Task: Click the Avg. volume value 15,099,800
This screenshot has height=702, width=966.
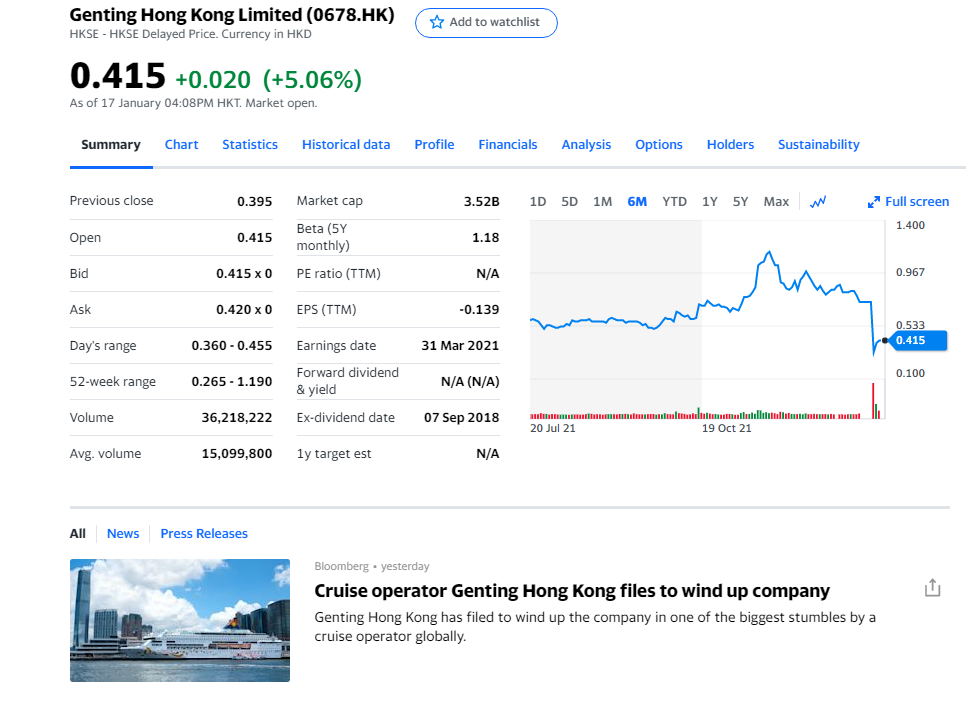Action: (237, 454)
